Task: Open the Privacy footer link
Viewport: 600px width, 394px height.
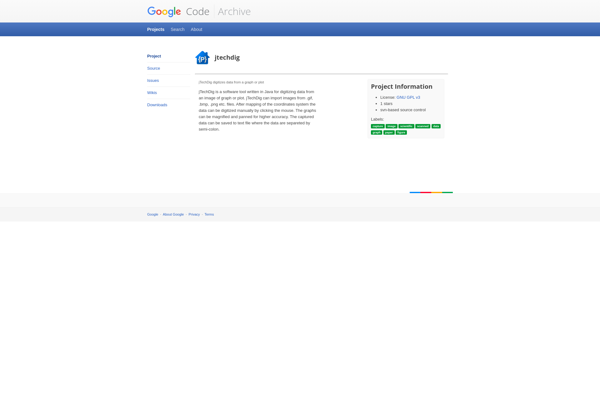Action: point(194,215)
